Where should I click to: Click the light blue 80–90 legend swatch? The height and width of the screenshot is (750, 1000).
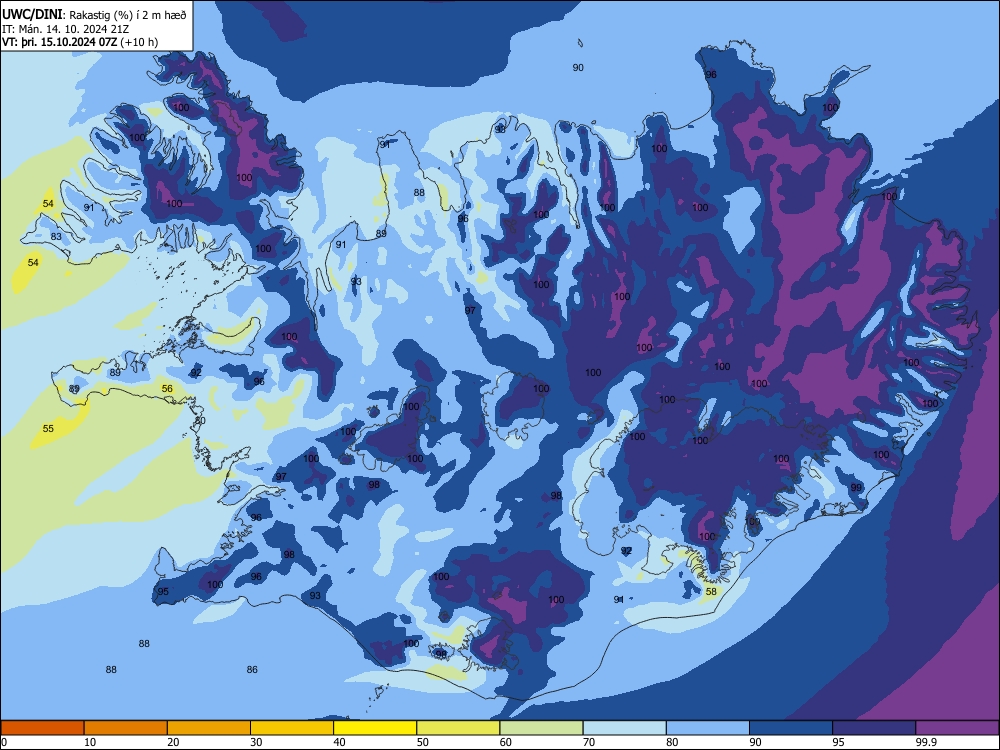(x=708, y=728)
